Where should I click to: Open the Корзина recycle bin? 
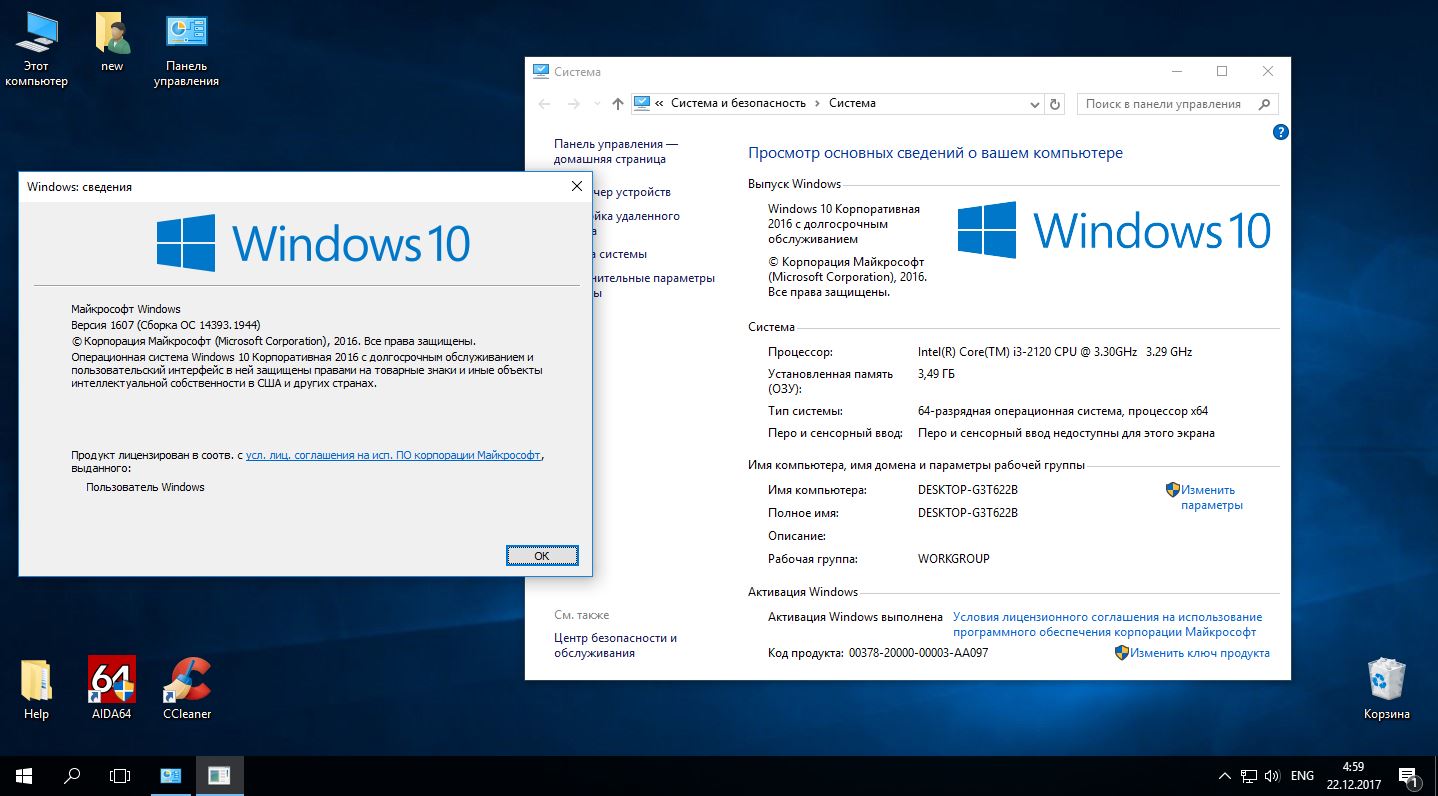[x=1386, y=690]
